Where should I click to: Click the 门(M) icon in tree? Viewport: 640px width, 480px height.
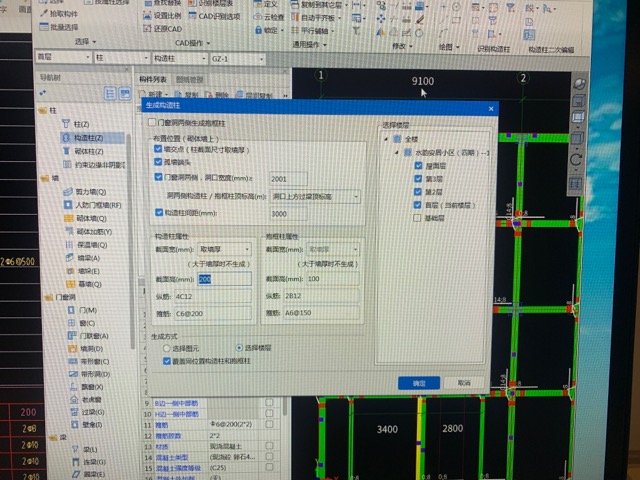[71, 310]
